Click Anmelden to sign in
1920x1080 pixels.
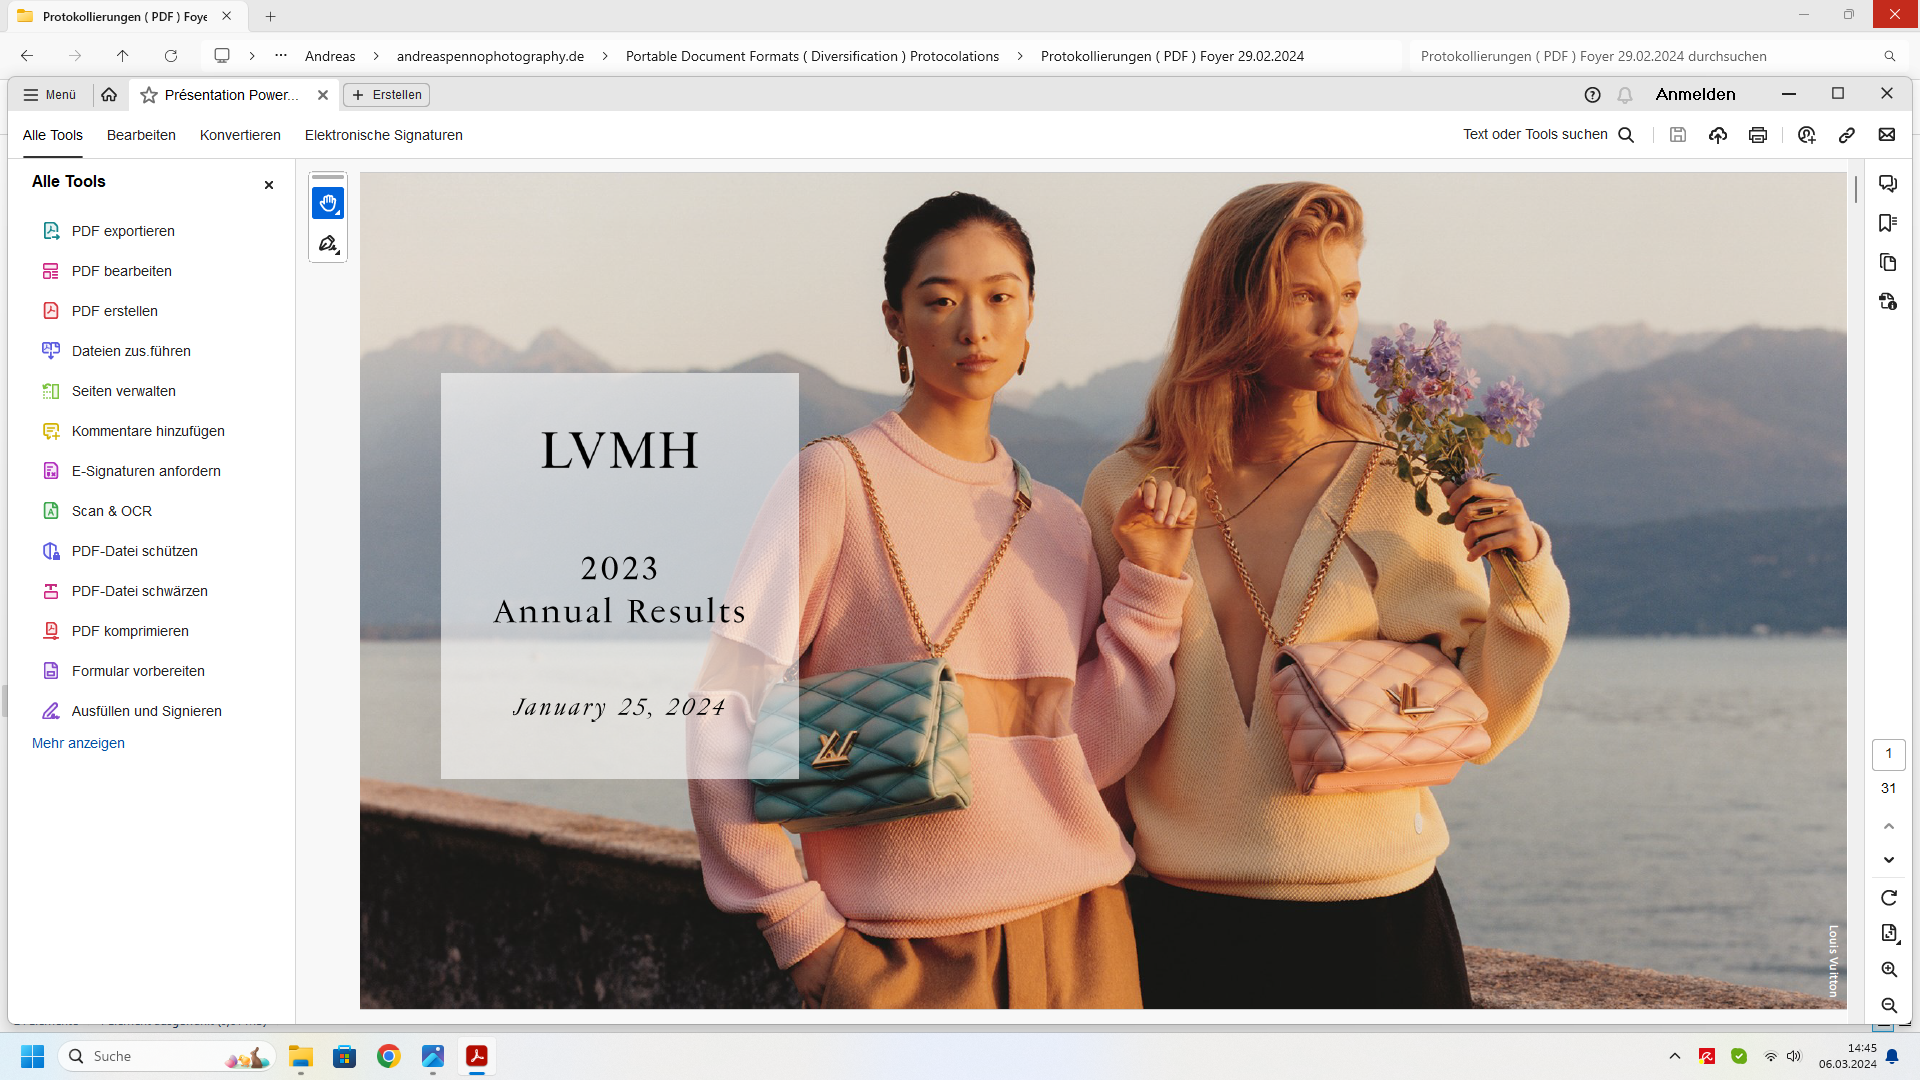pos(1696,94)
